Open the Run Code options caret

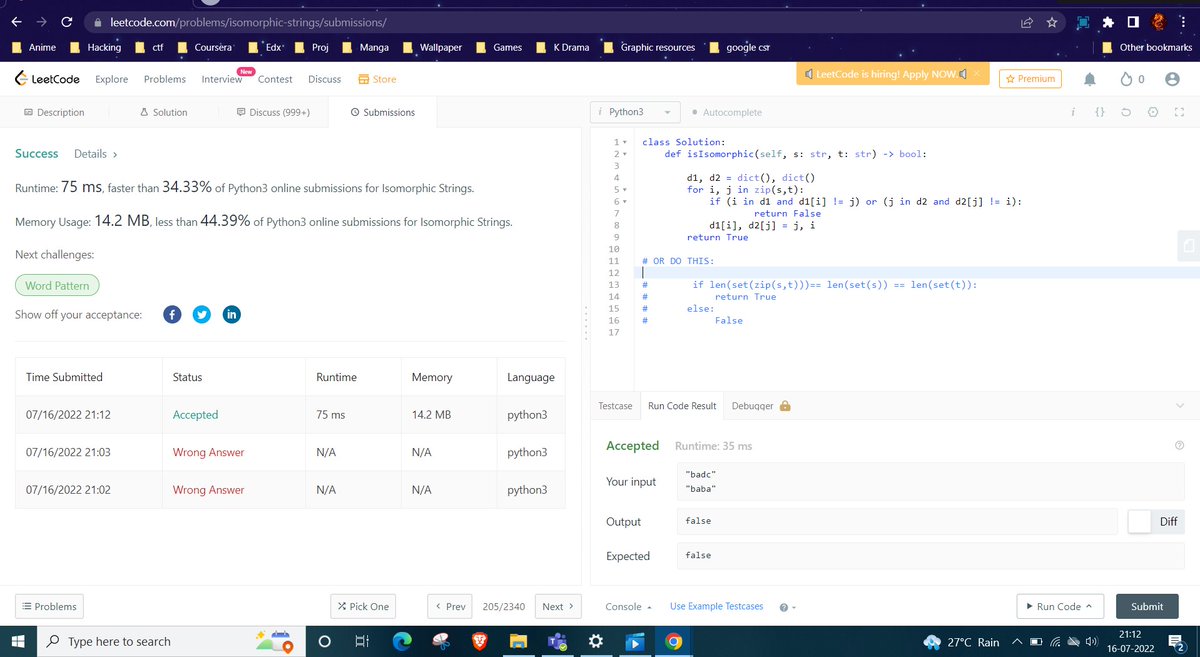(x=1087, y=606)
